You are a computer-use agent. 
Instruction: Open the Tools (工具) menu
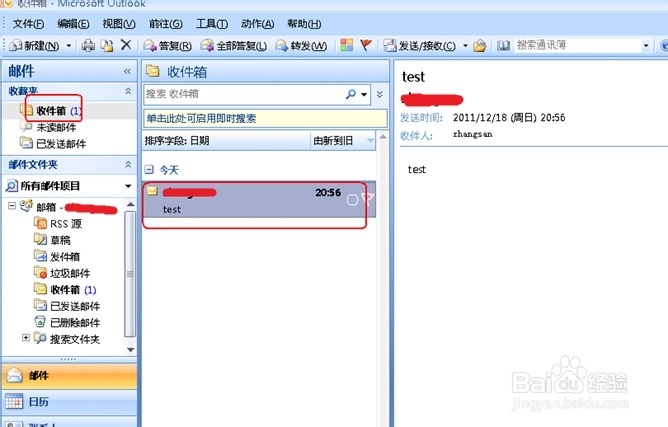click(212, 24)
